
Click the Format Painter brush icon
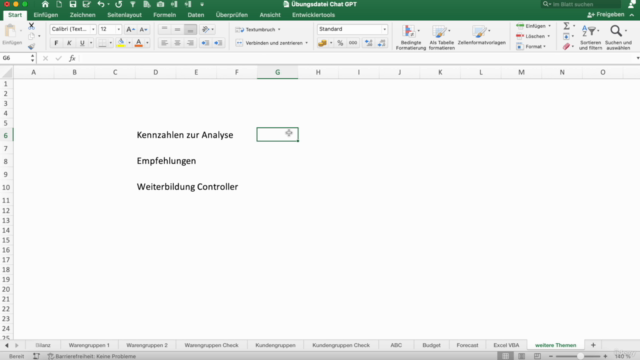[x=31, y=47]
